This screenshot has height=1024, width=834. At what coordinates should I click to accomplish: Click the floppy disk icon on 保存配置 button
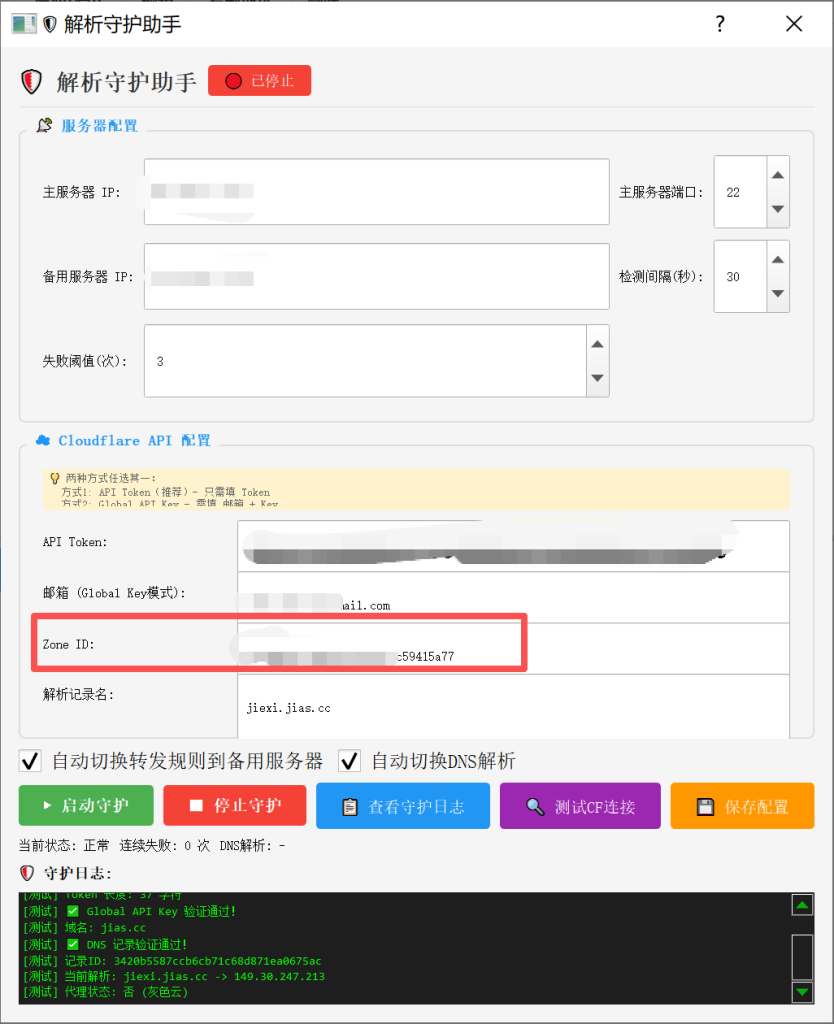tap(705, 807)
